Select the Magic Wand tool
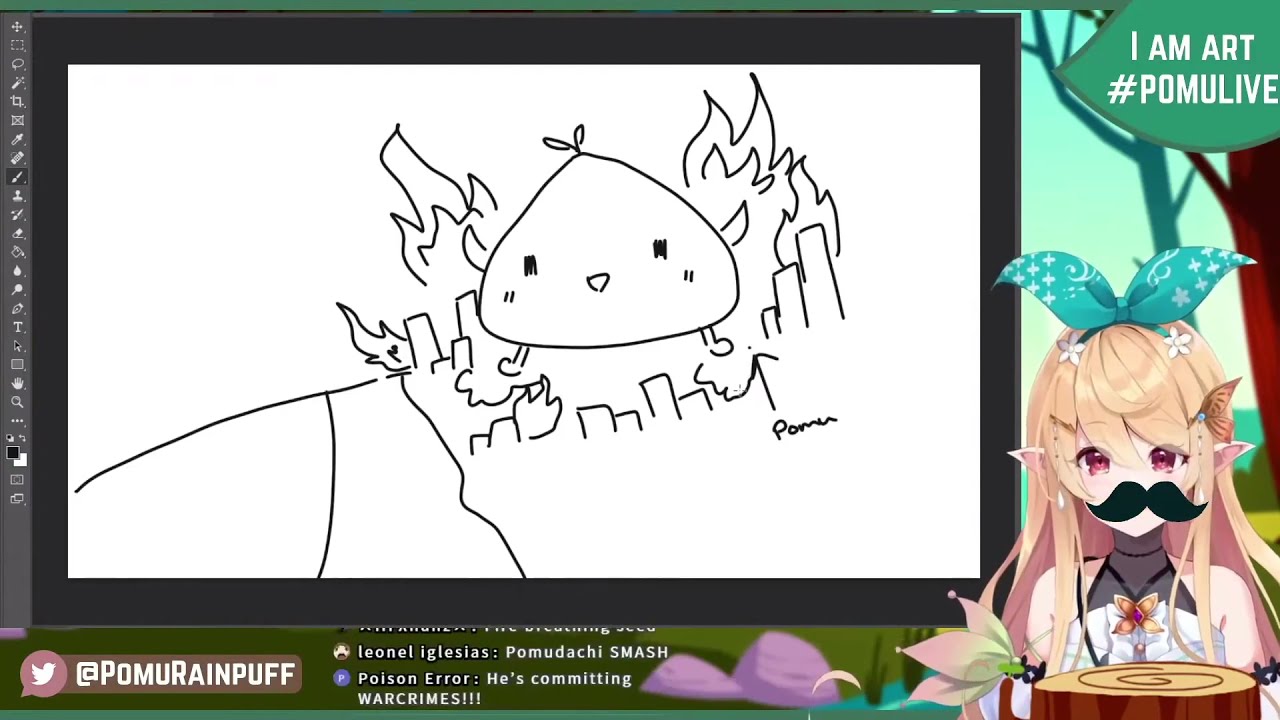Viewport: 1280px width, 720px height. pyautogui.click(x=18, y=83)
